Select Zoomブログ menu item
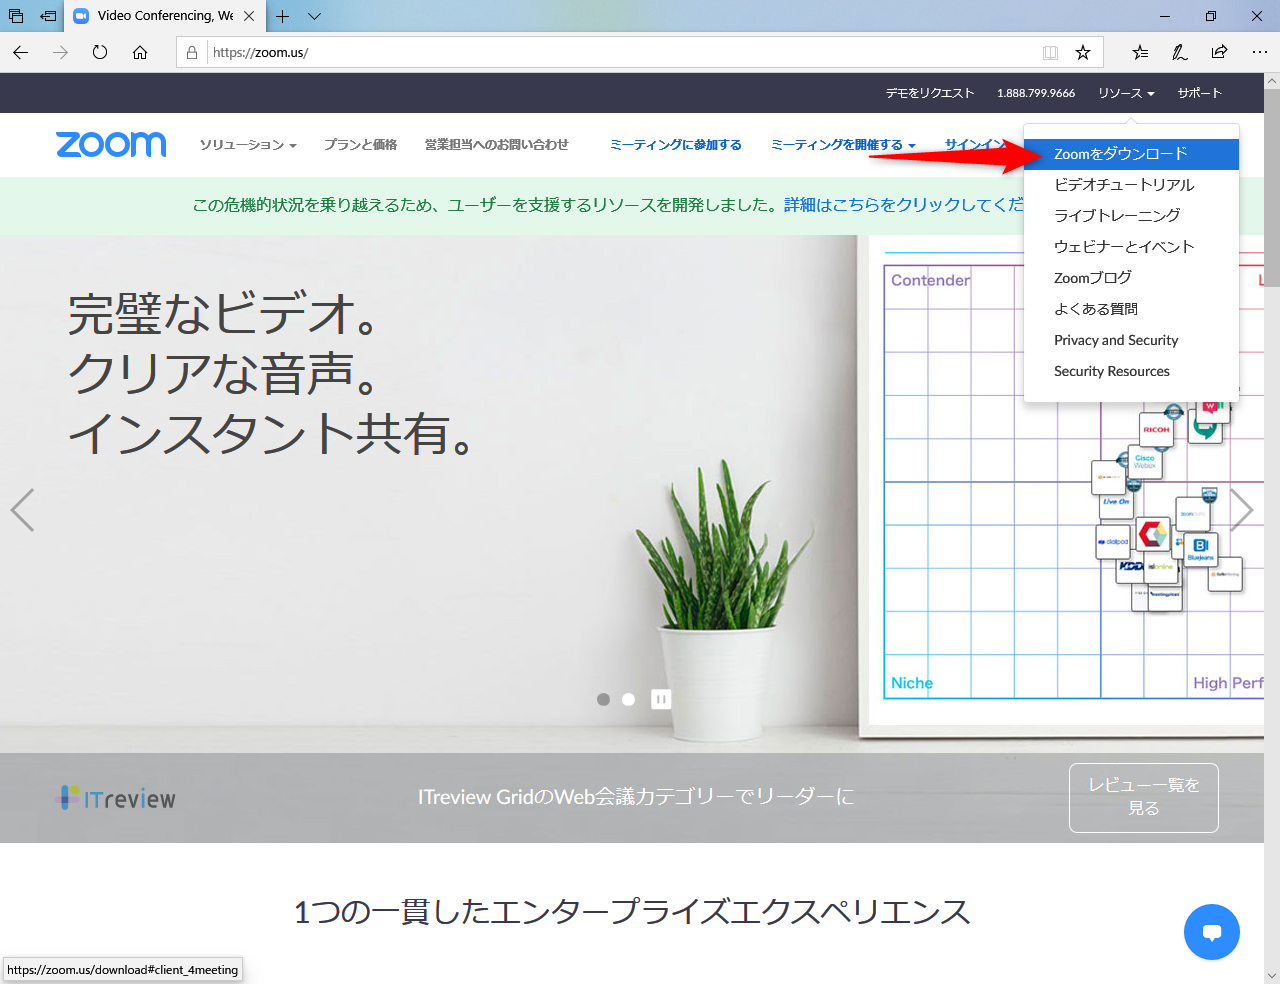Viewport: 1280px width, 984px height. 1131,278
